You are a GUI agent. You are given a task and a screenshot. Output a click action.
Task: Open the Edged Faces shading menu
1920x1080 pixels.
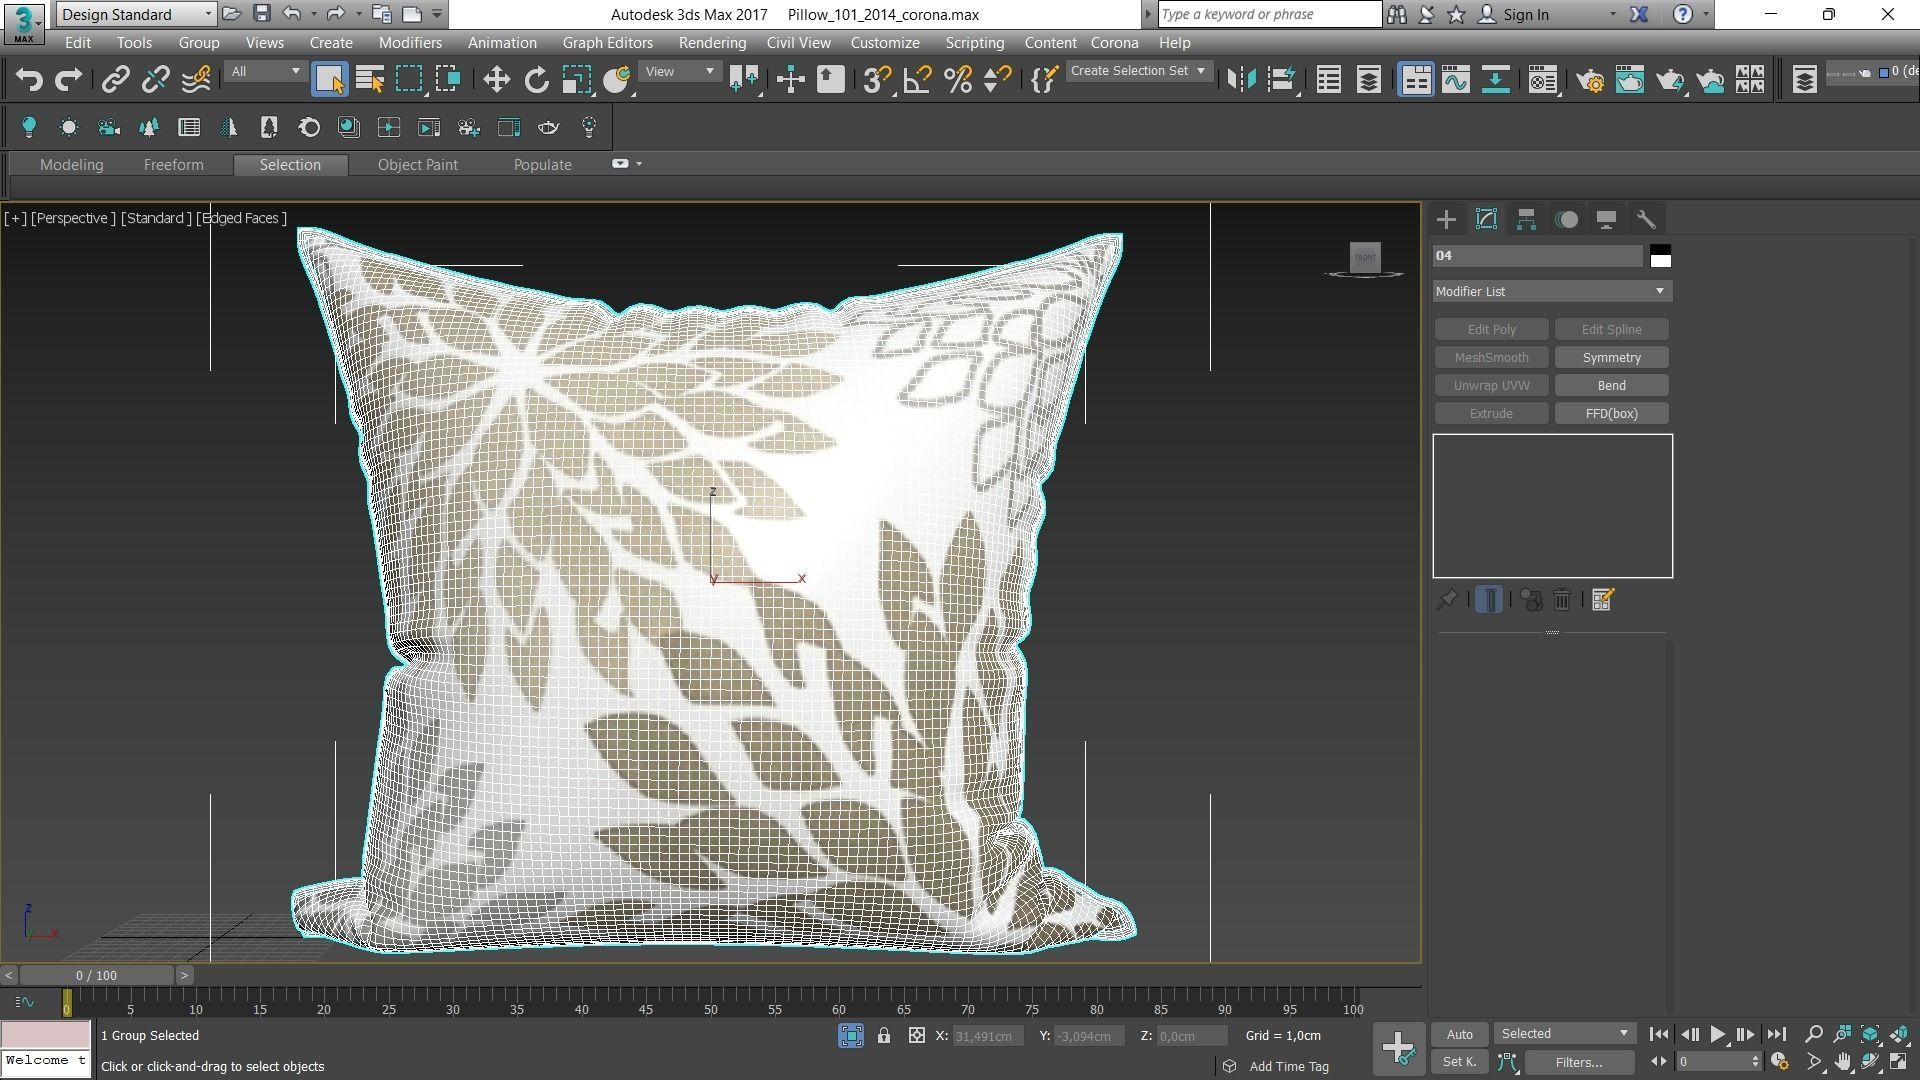pyautogui.click(x=241, y=218)
